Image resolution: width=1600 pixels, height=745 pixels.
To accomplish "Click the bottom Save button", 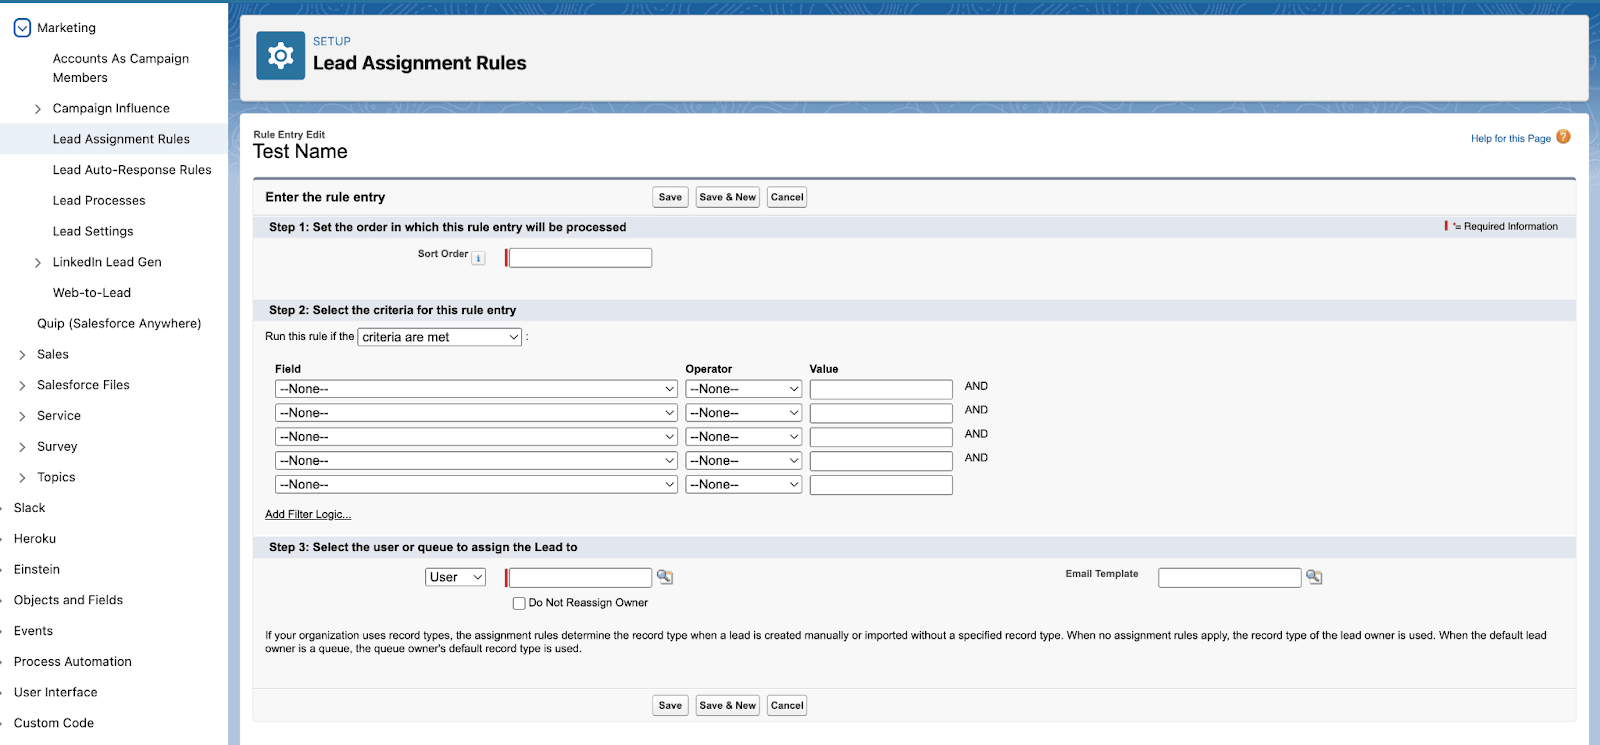I will coord(670,705).
